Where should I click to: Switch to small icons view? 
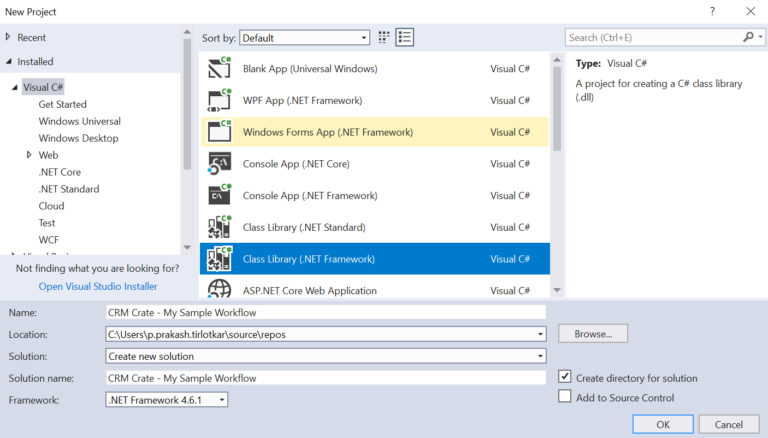coord(384,37)
